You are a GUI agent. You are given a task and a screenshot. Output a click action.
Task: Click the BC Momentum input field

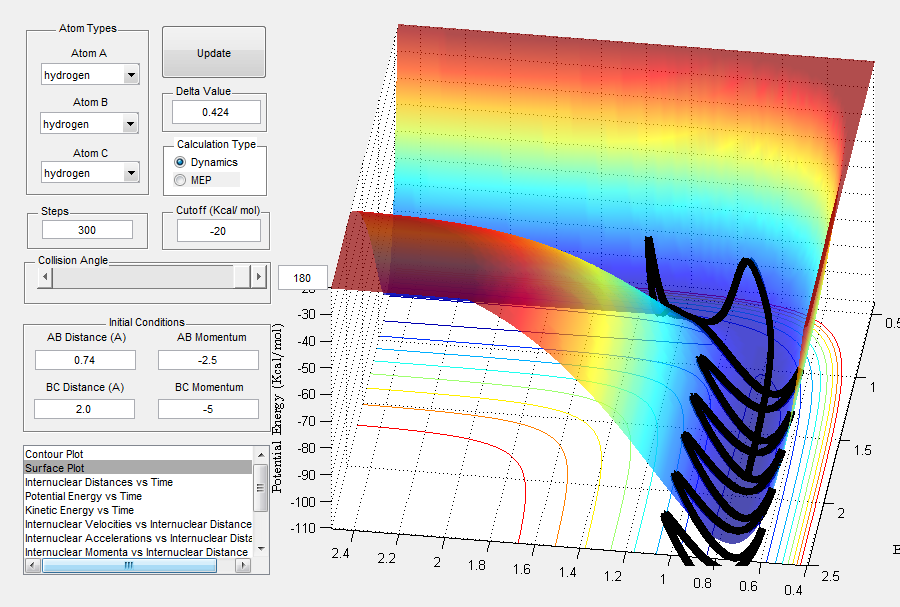coord(208,409)
